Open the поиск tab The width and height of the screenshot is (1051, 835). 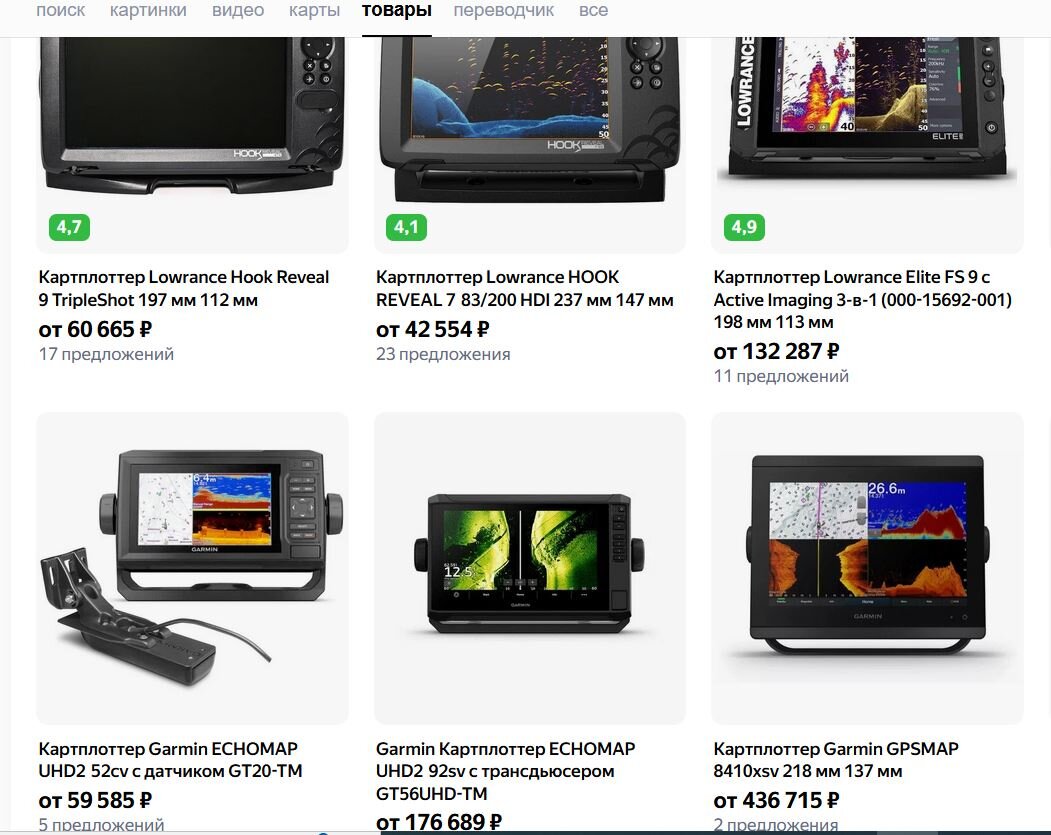point(60,11)
